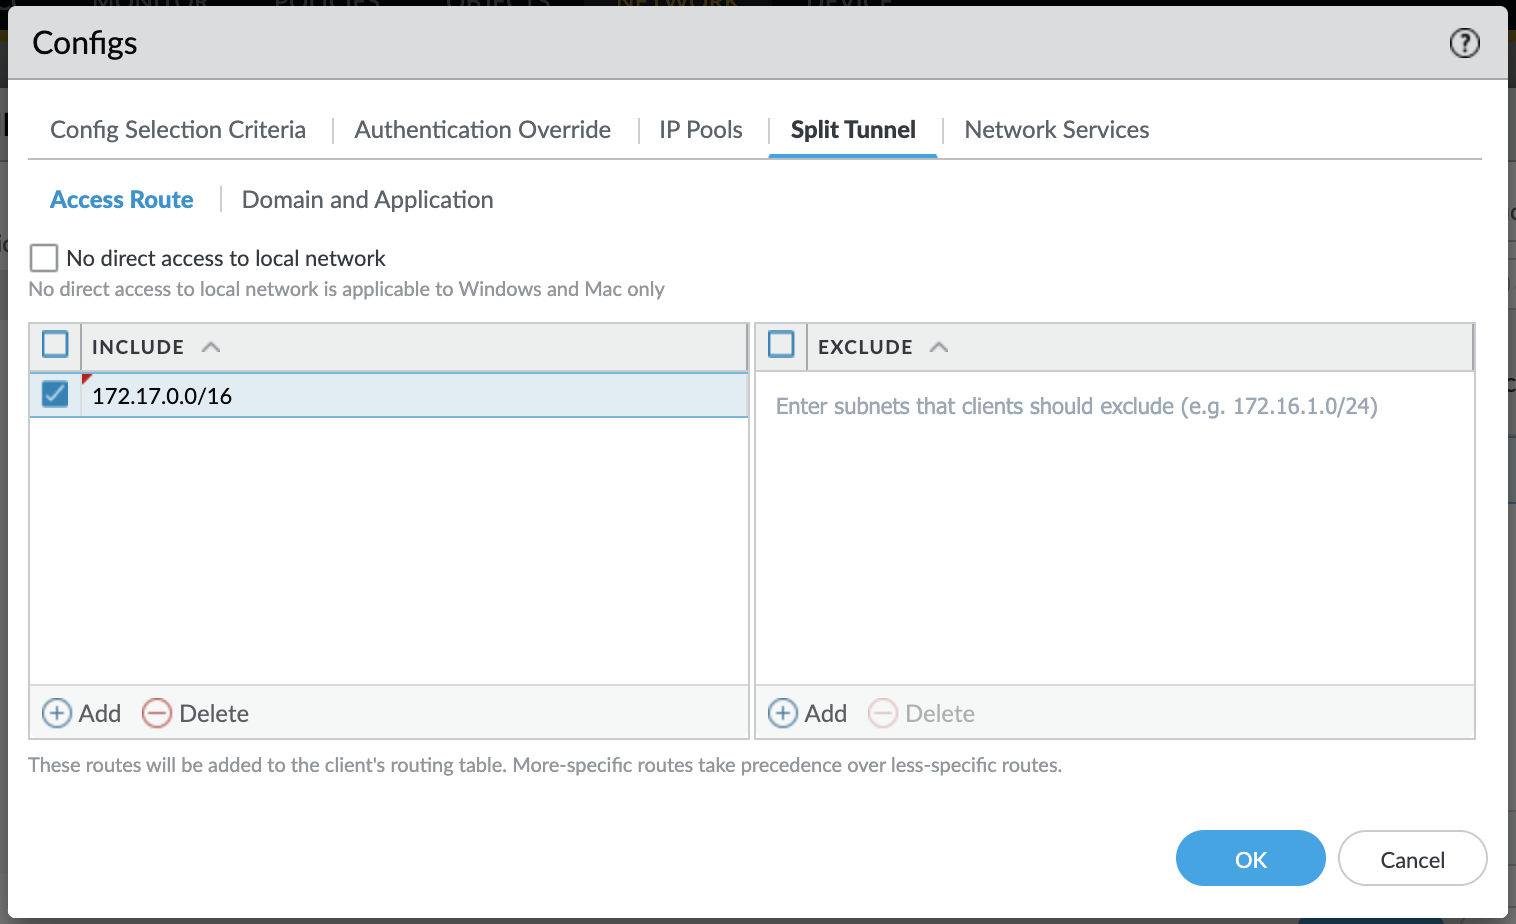Toggle the Include header select-all checkbox

pos(55,345)
